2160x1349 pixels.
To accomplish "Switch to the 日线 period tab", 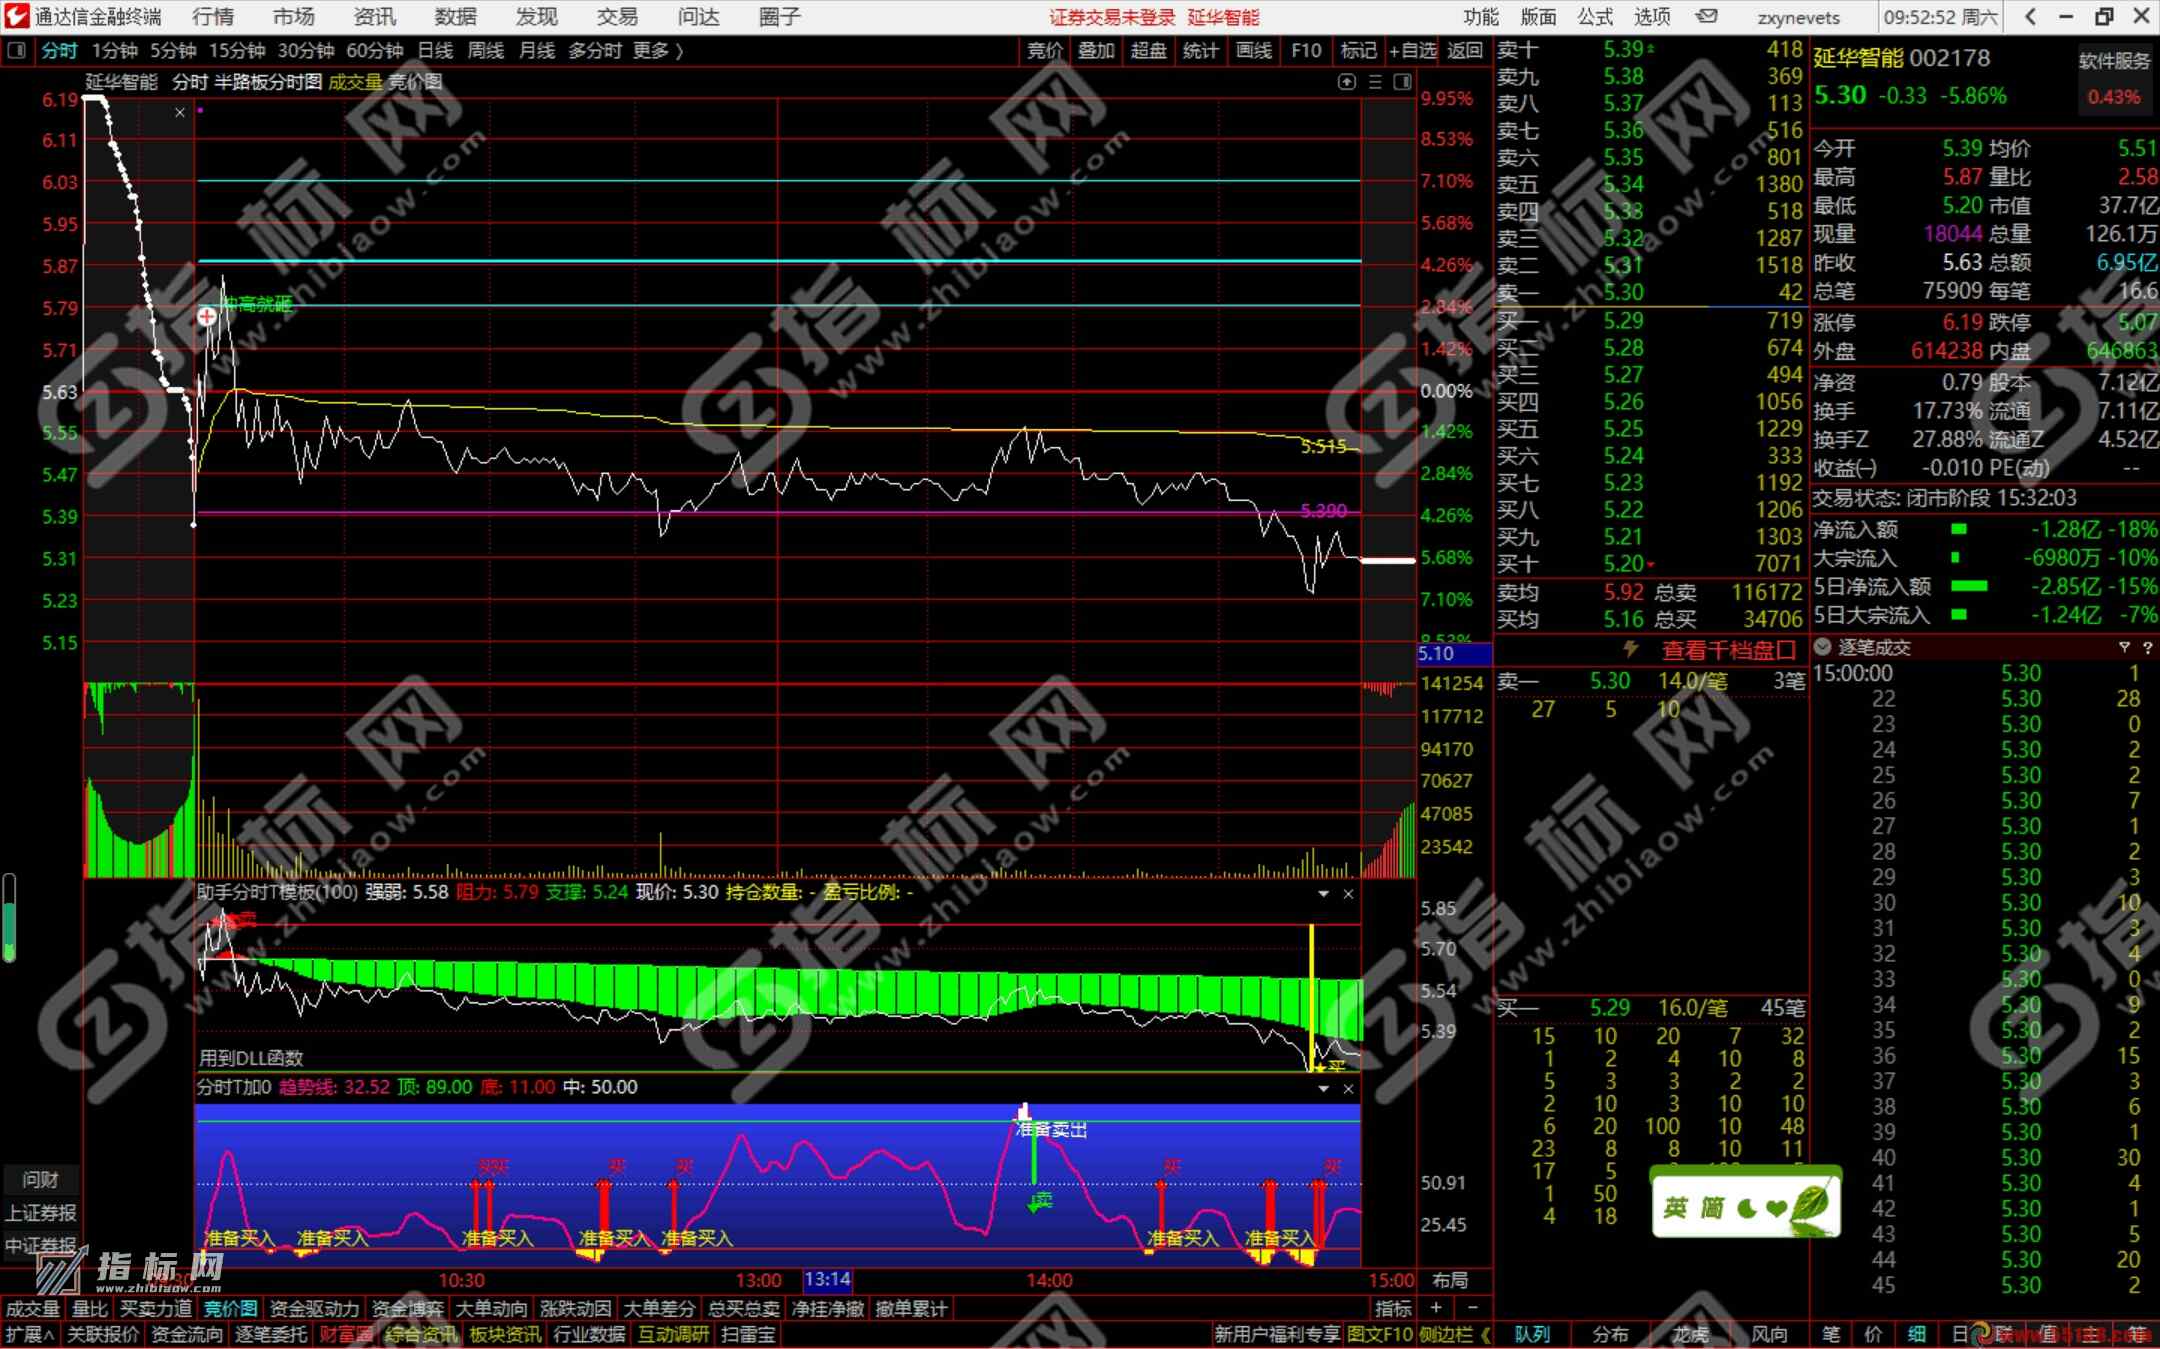I will point(435,50).
